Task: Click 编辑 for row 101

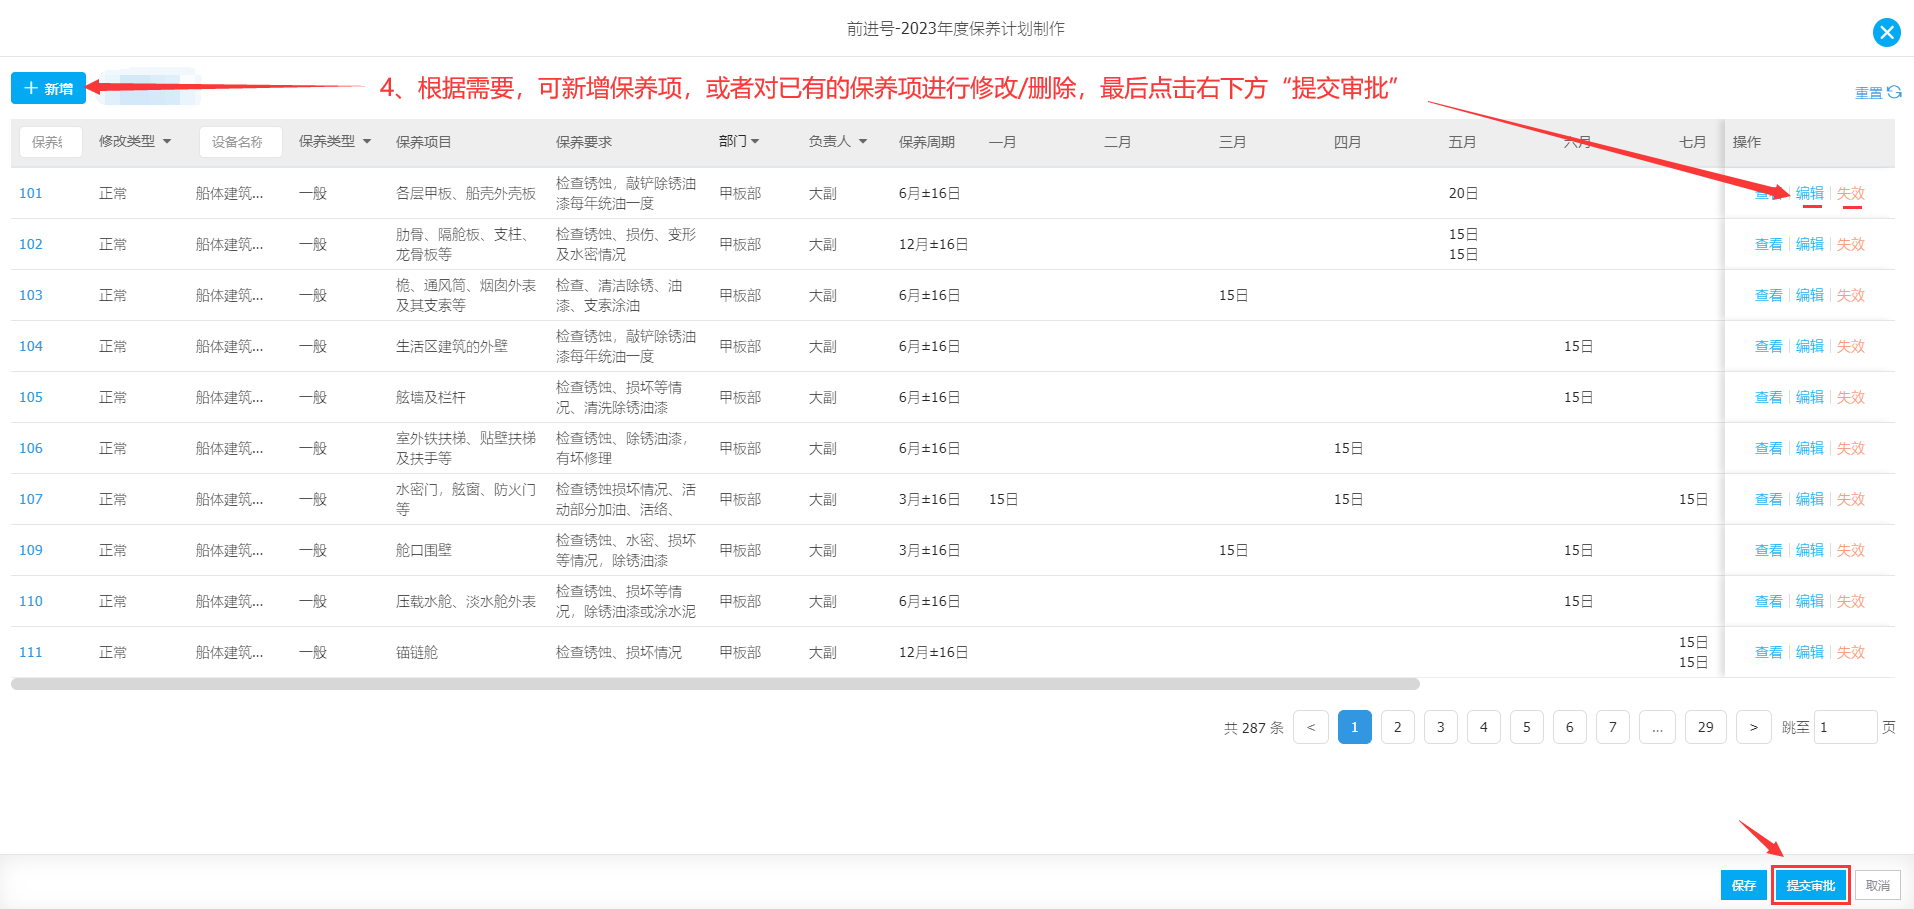Action: (x=1810, y=193)
